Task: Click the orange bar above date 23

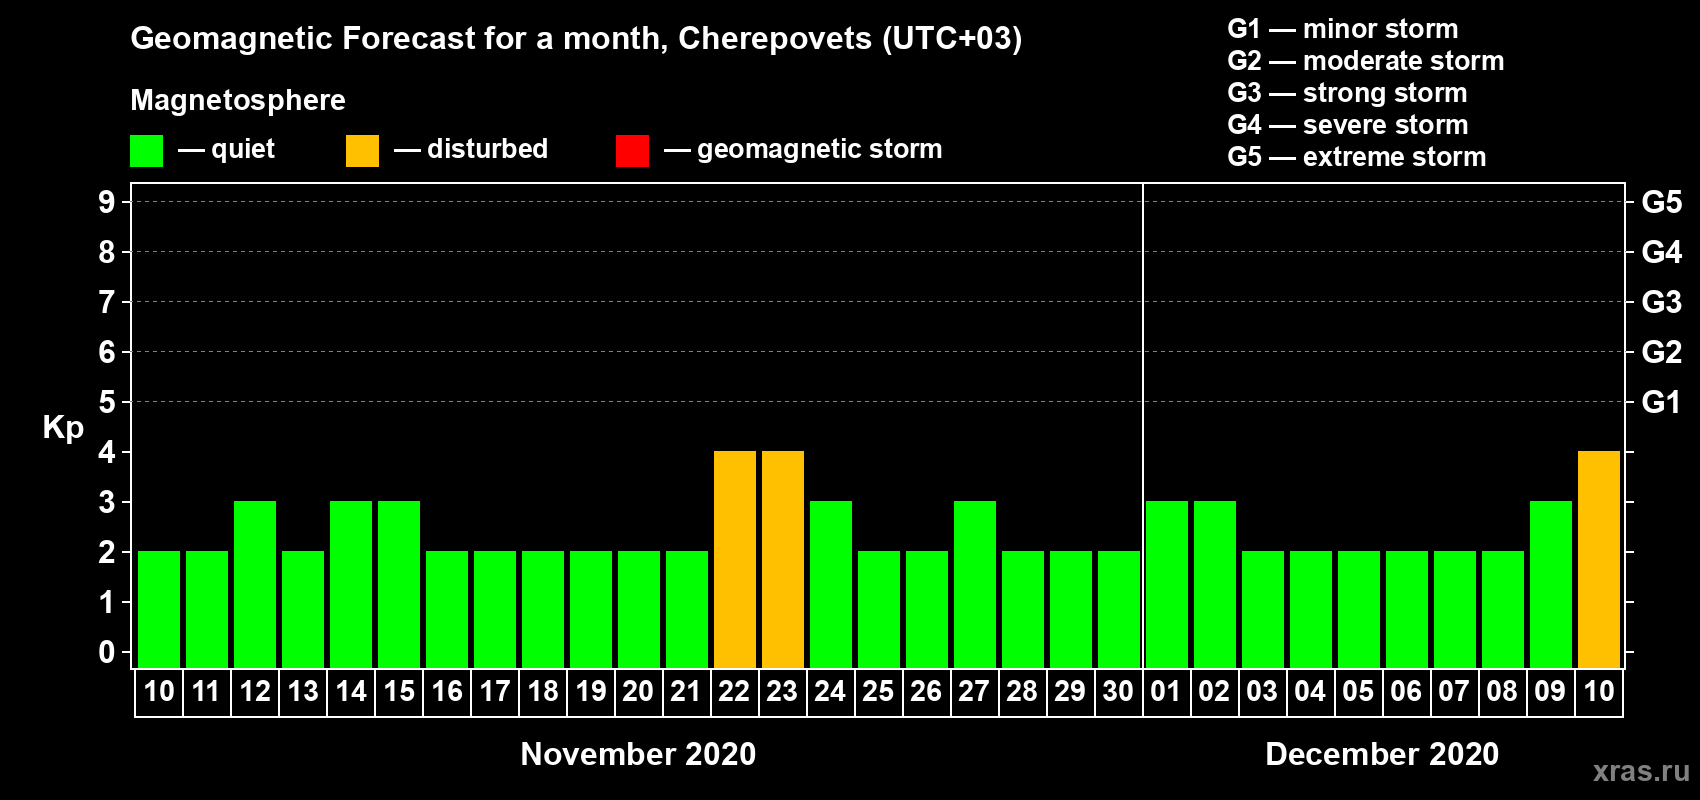Action: point(783,560)
